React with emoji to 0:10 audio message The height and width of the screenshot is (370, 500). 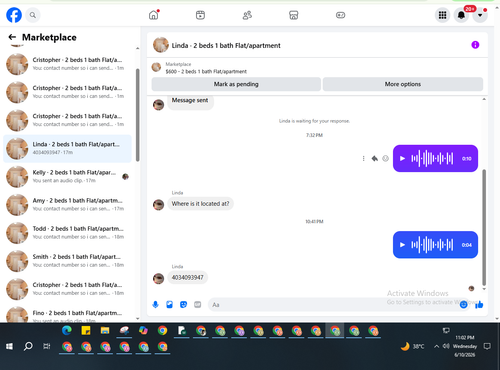click(x=385, y=158)
